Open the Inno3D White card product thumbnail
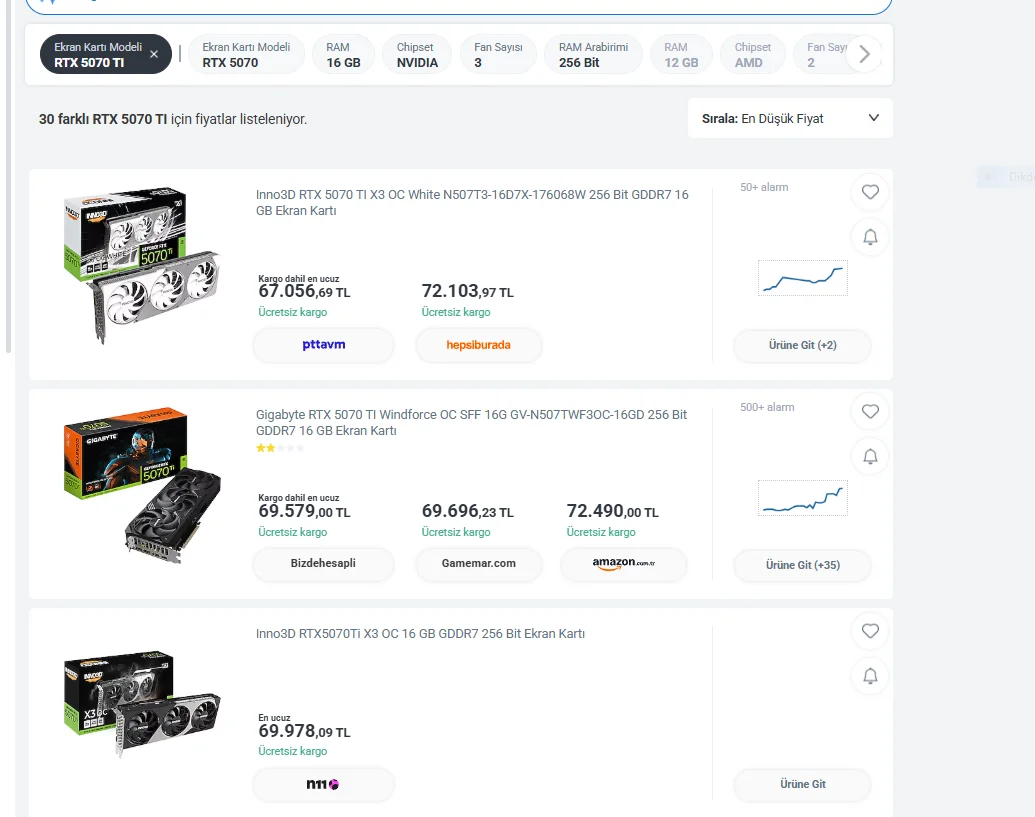This screenshot has height=817, width=1035. (141, 266)
